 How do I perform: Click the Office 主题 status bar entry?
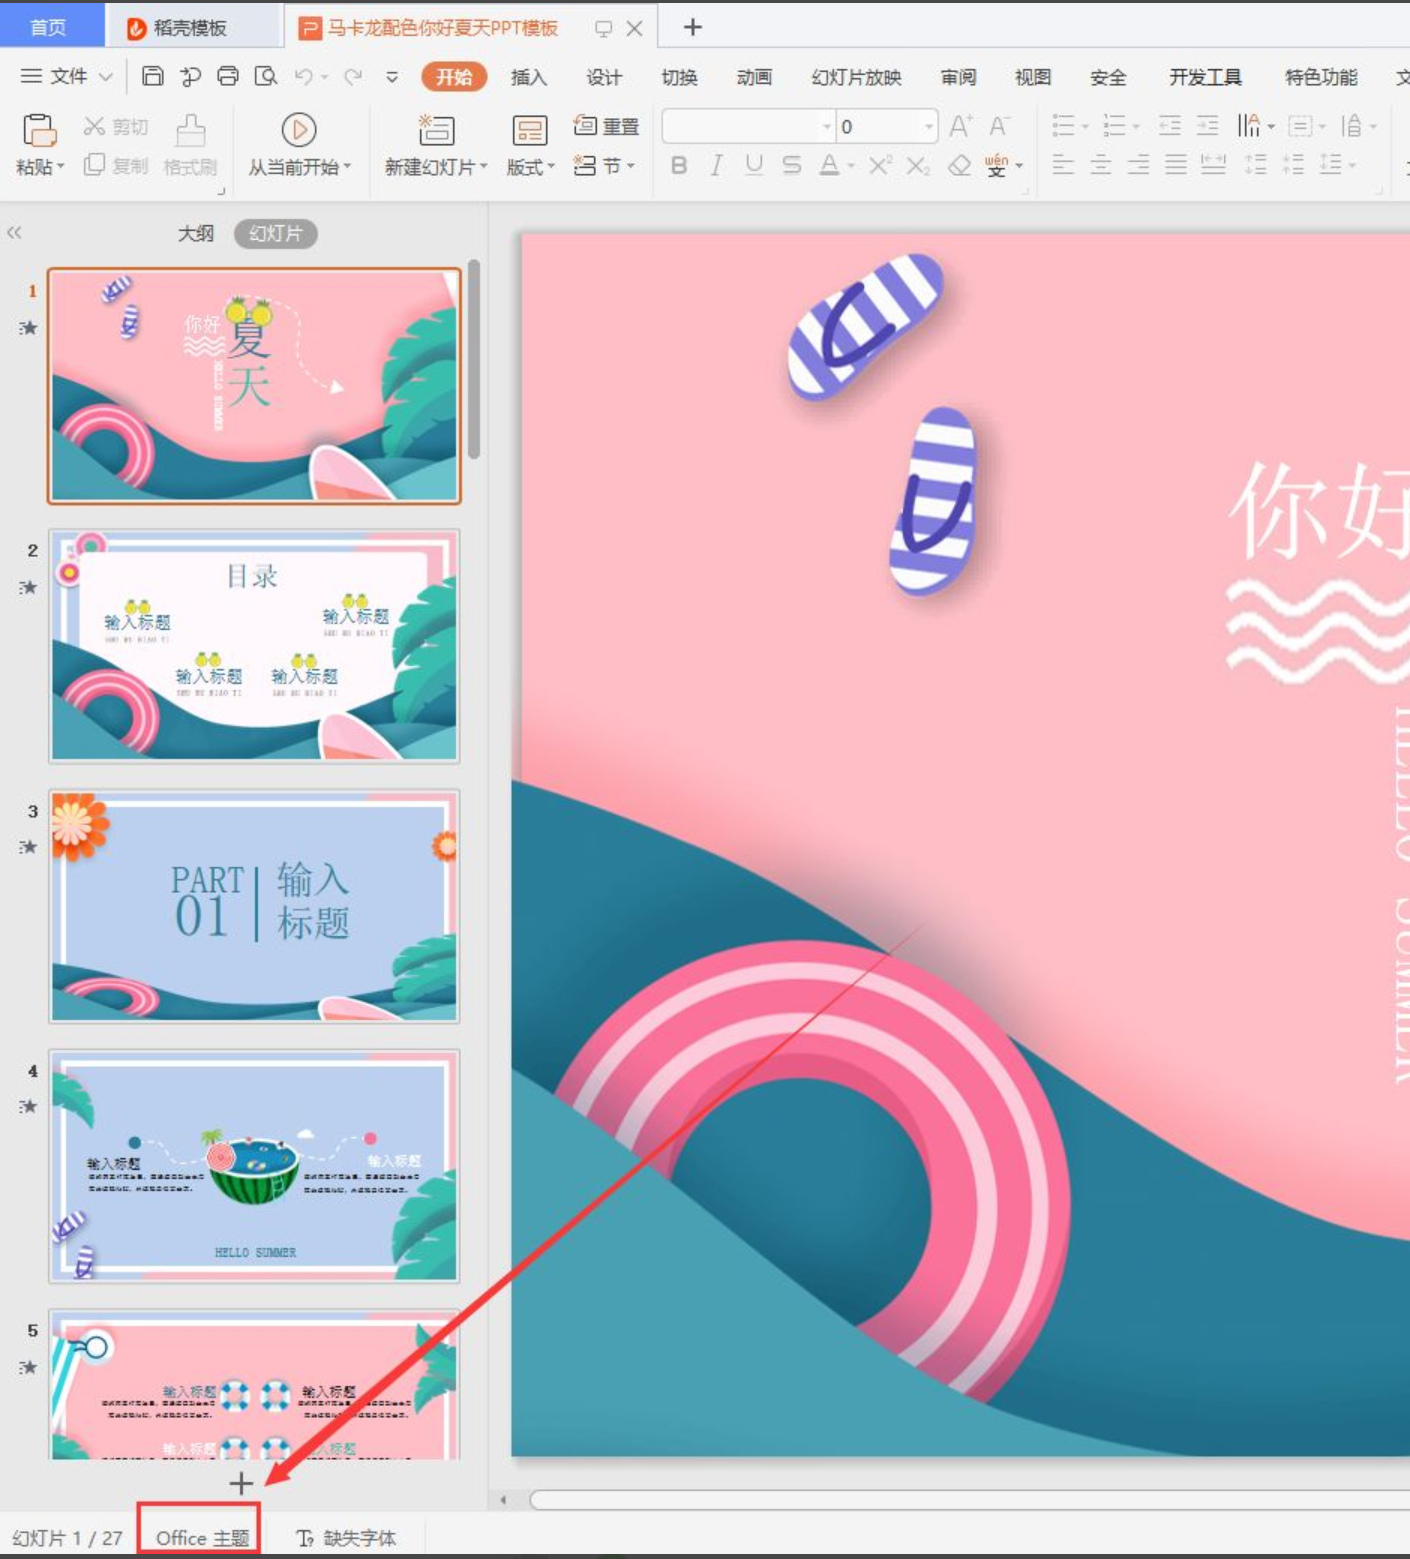tap(202, 1537)
